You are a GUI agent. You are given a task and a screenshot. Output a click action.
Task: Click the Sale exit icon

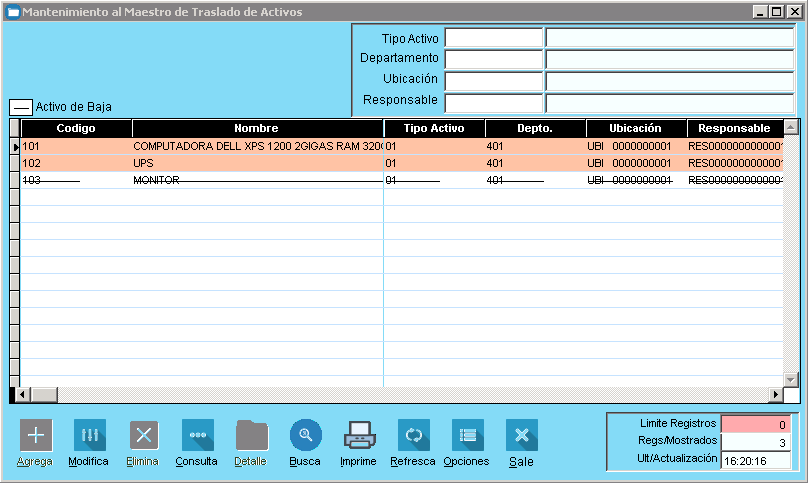click(x=521, y=435)
